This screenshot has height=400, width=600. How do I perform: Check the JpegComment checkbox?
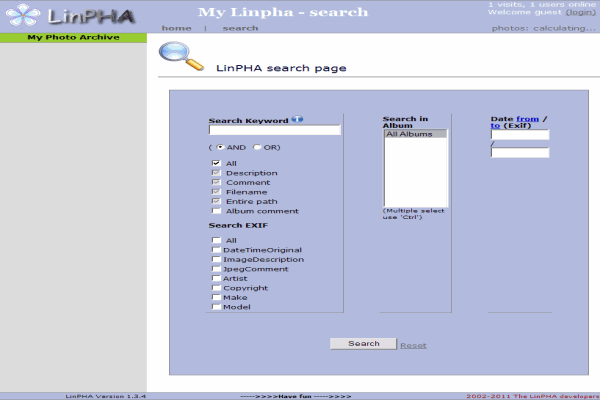[216, 269]
